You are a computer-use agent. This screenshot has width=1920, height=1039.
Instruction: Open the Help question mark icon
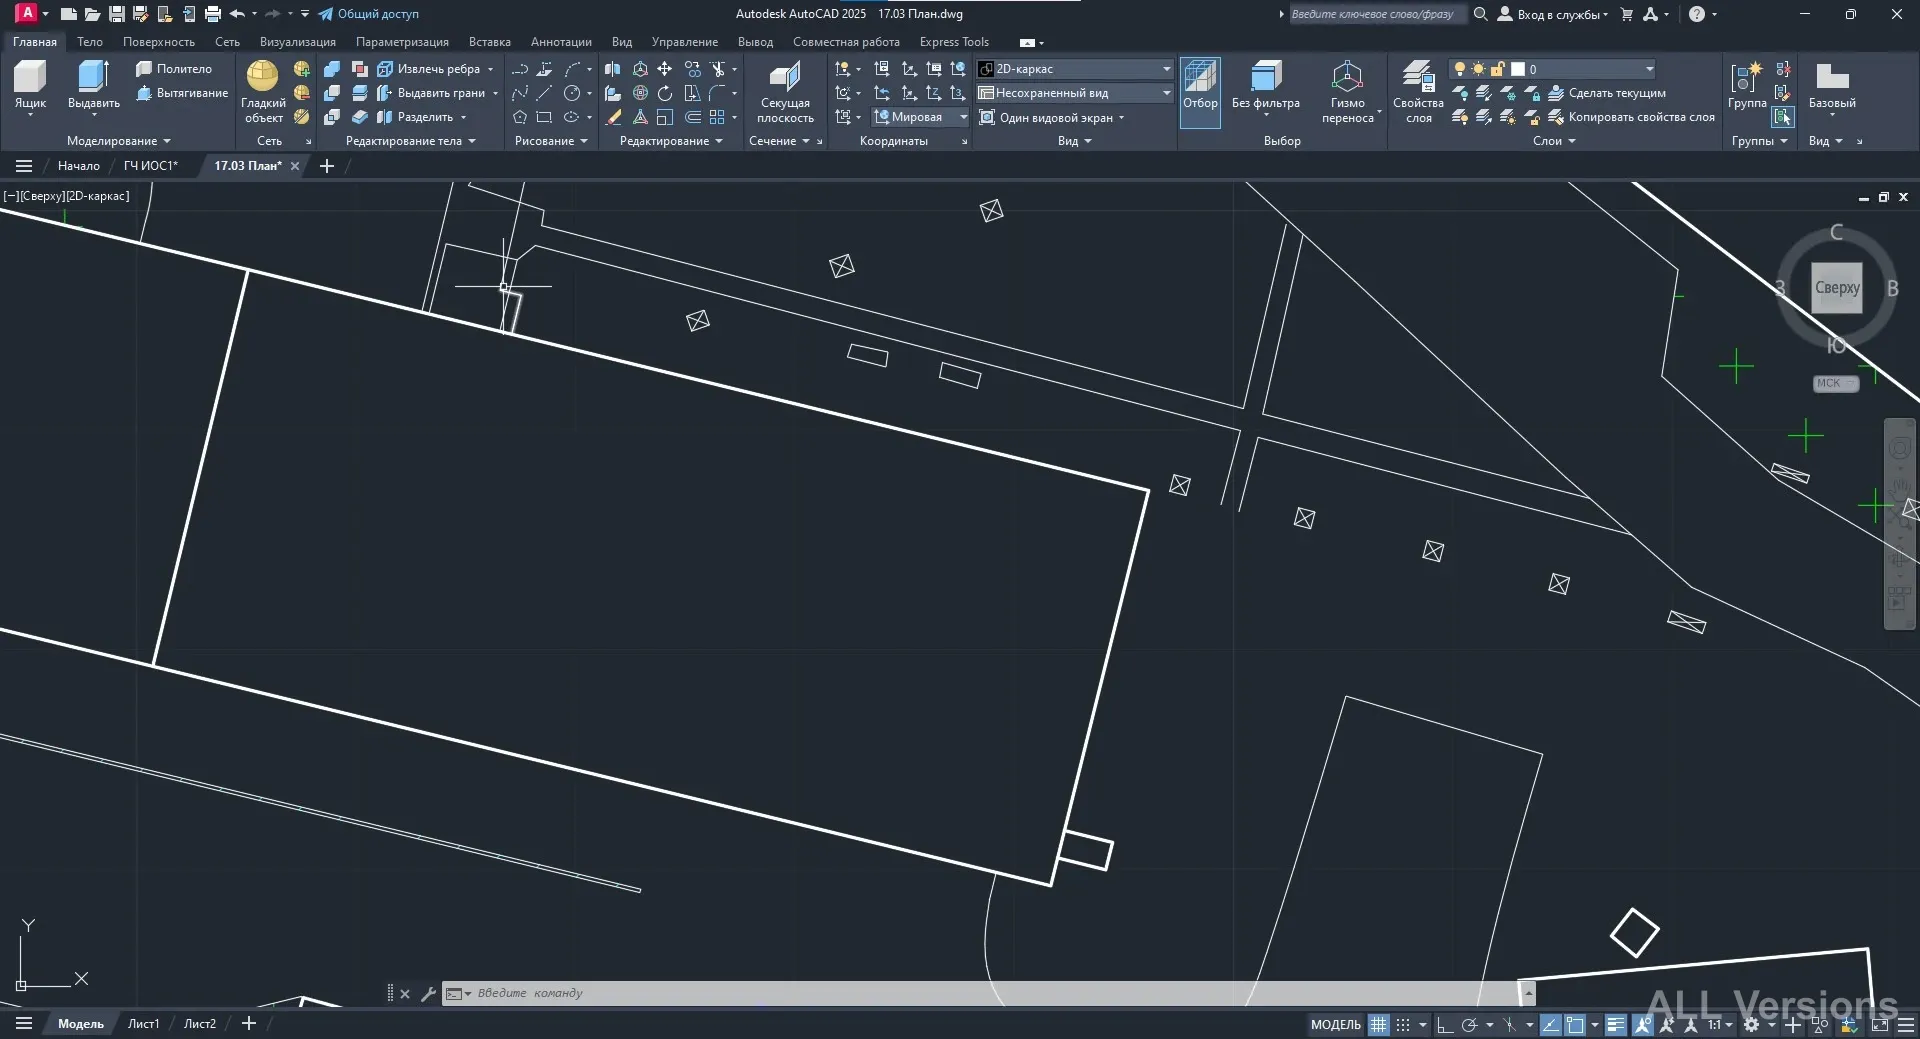pyautogui.click(x=1697, y=14)
